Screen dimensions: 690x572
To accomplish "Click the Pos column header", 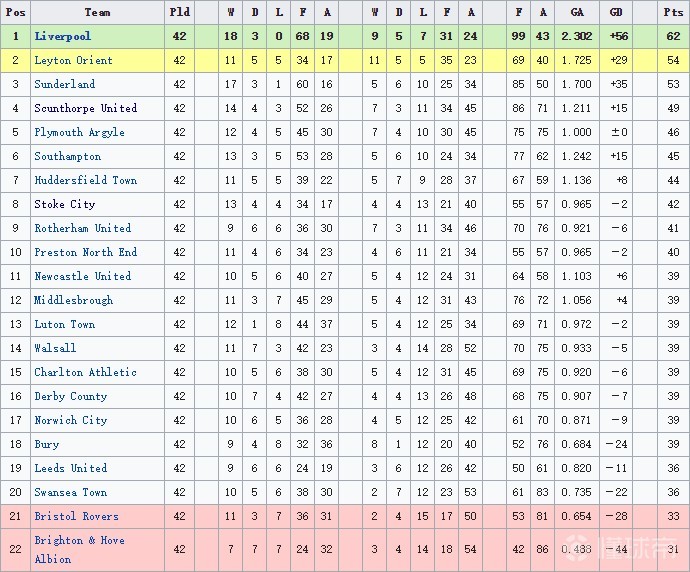I will click(15, 12).
